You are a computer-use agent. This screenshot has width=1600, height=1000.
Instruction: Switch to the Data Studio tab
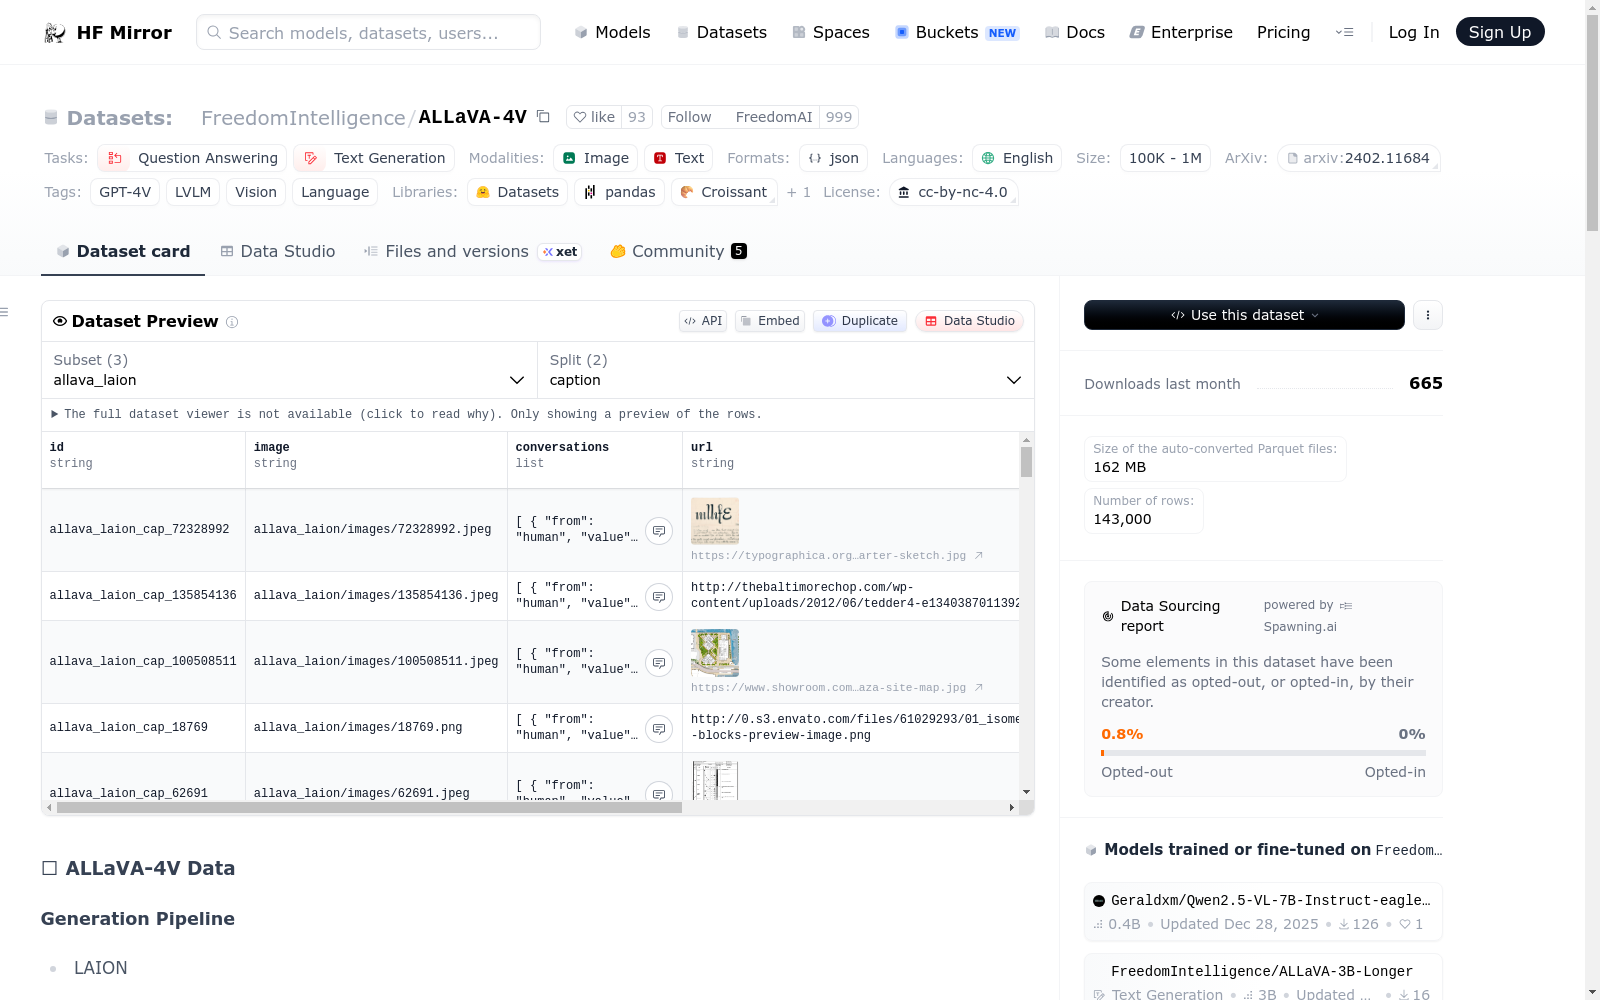pos(278,252)
